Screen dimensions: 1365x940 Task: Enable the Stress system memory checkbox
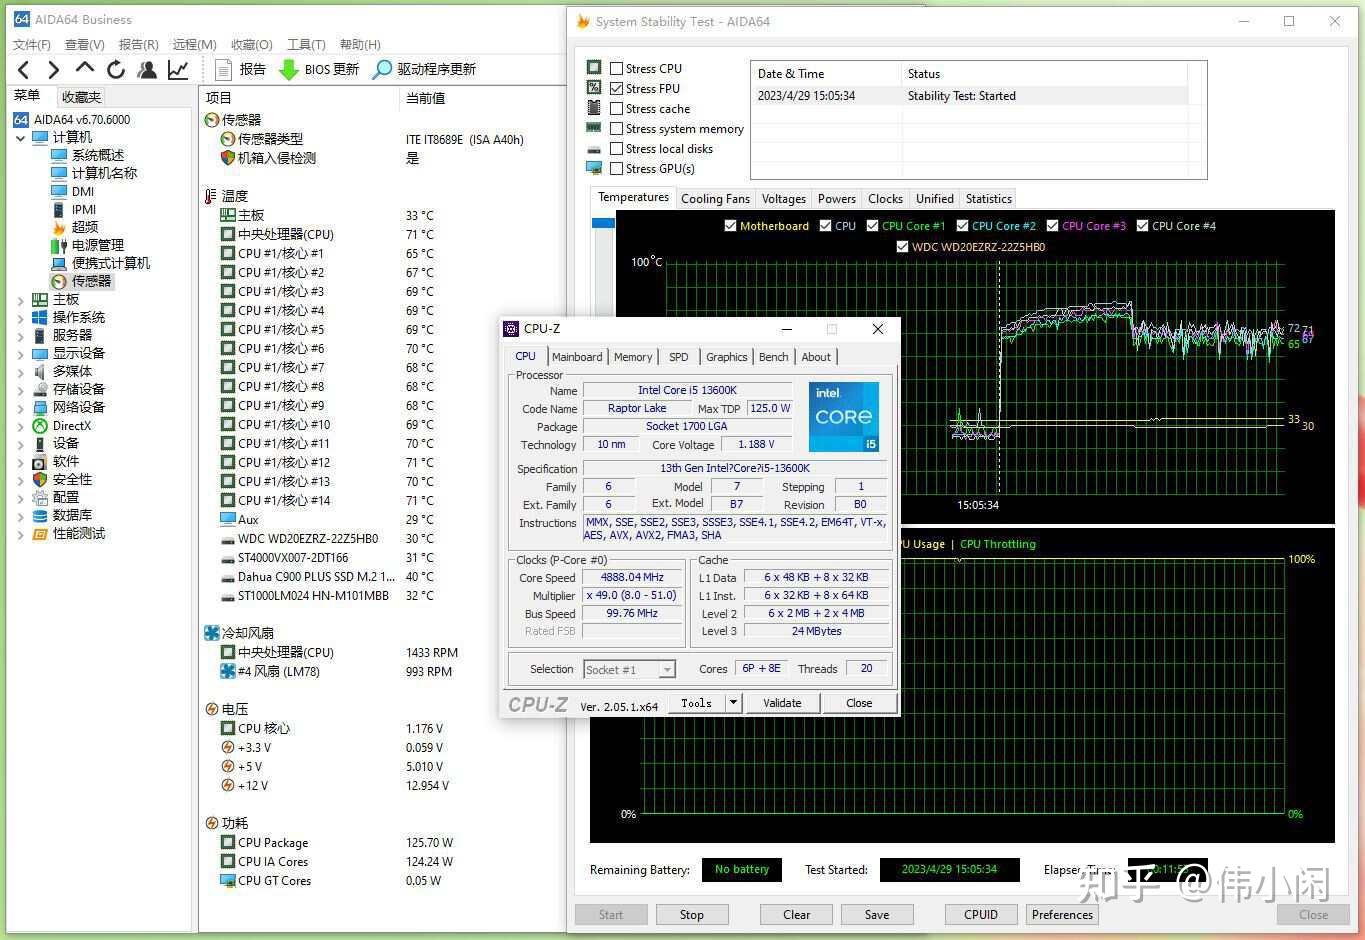point(617,129)
